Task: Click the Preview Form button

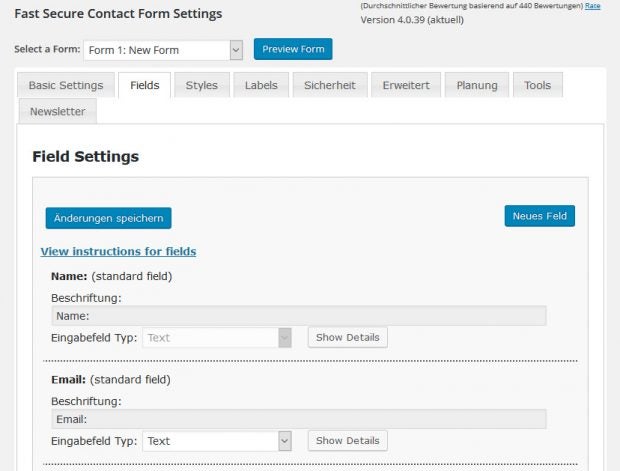Action: (293, 49)
